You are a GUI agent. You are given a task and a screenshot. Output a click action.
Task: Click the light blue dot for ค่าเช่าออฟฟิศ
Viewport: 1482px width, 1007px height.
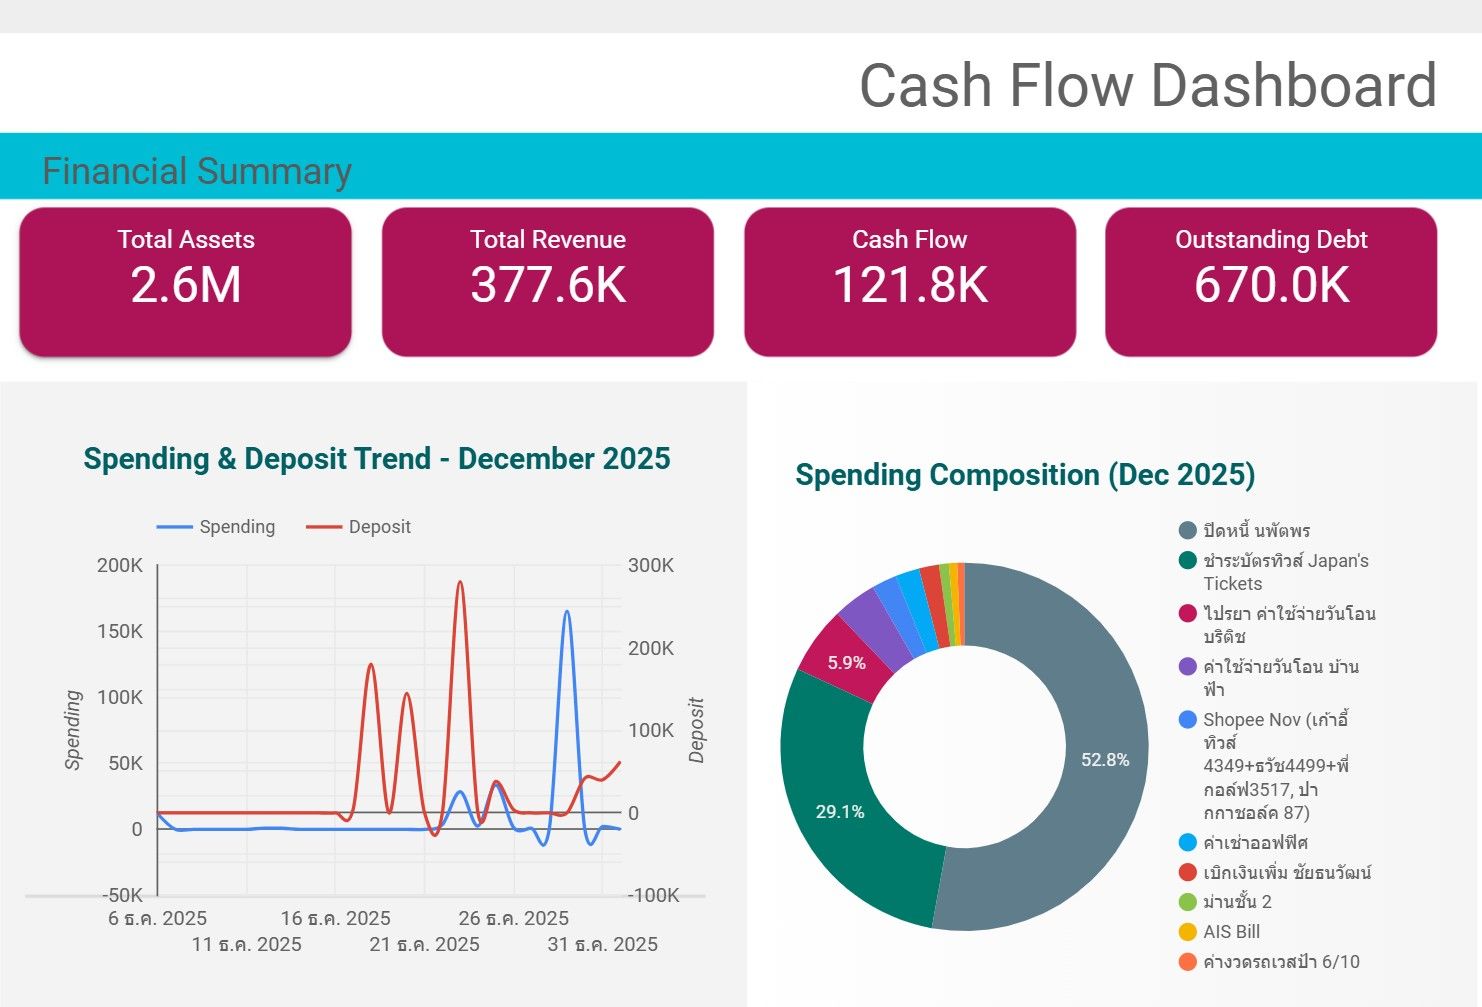[x=1188, y=842]
